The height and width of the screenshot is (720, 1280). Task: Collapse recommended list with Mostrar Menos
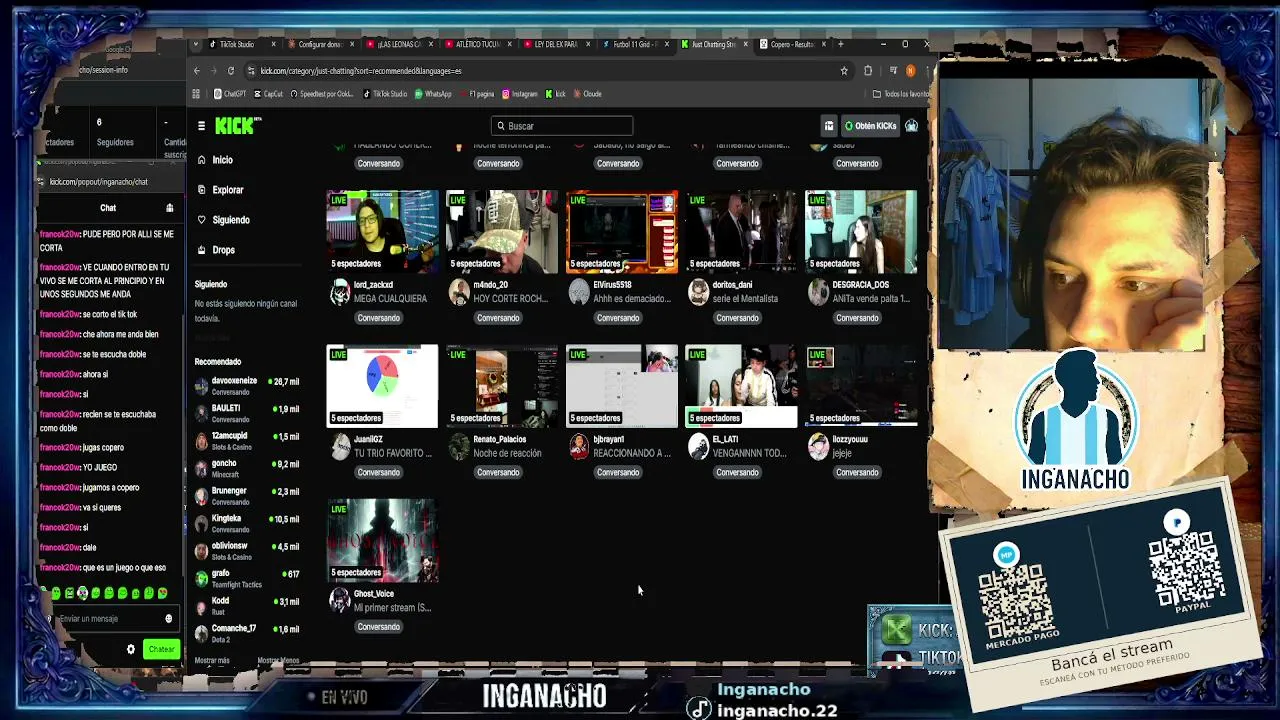tap(278, 661)
